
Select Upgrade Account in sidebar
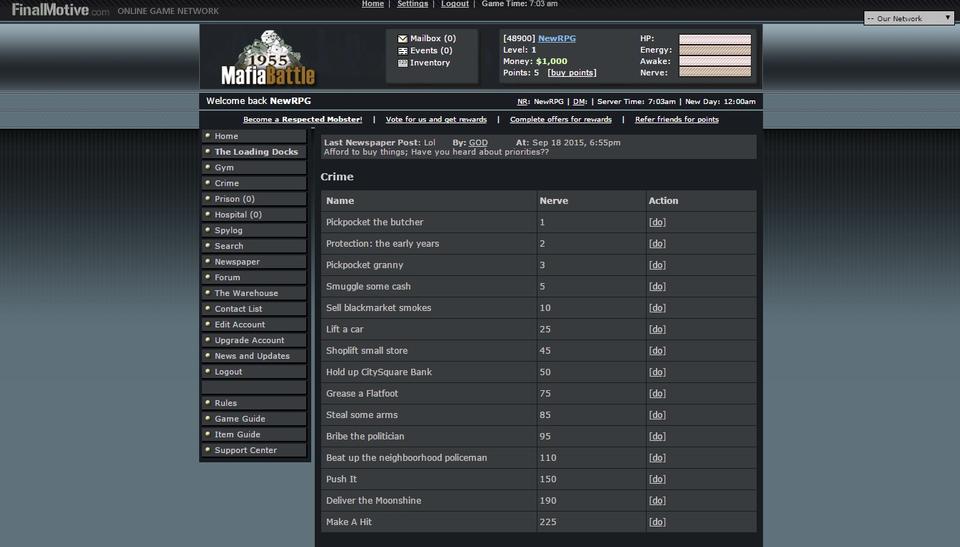pyautogui.click(x=249, y=340)
